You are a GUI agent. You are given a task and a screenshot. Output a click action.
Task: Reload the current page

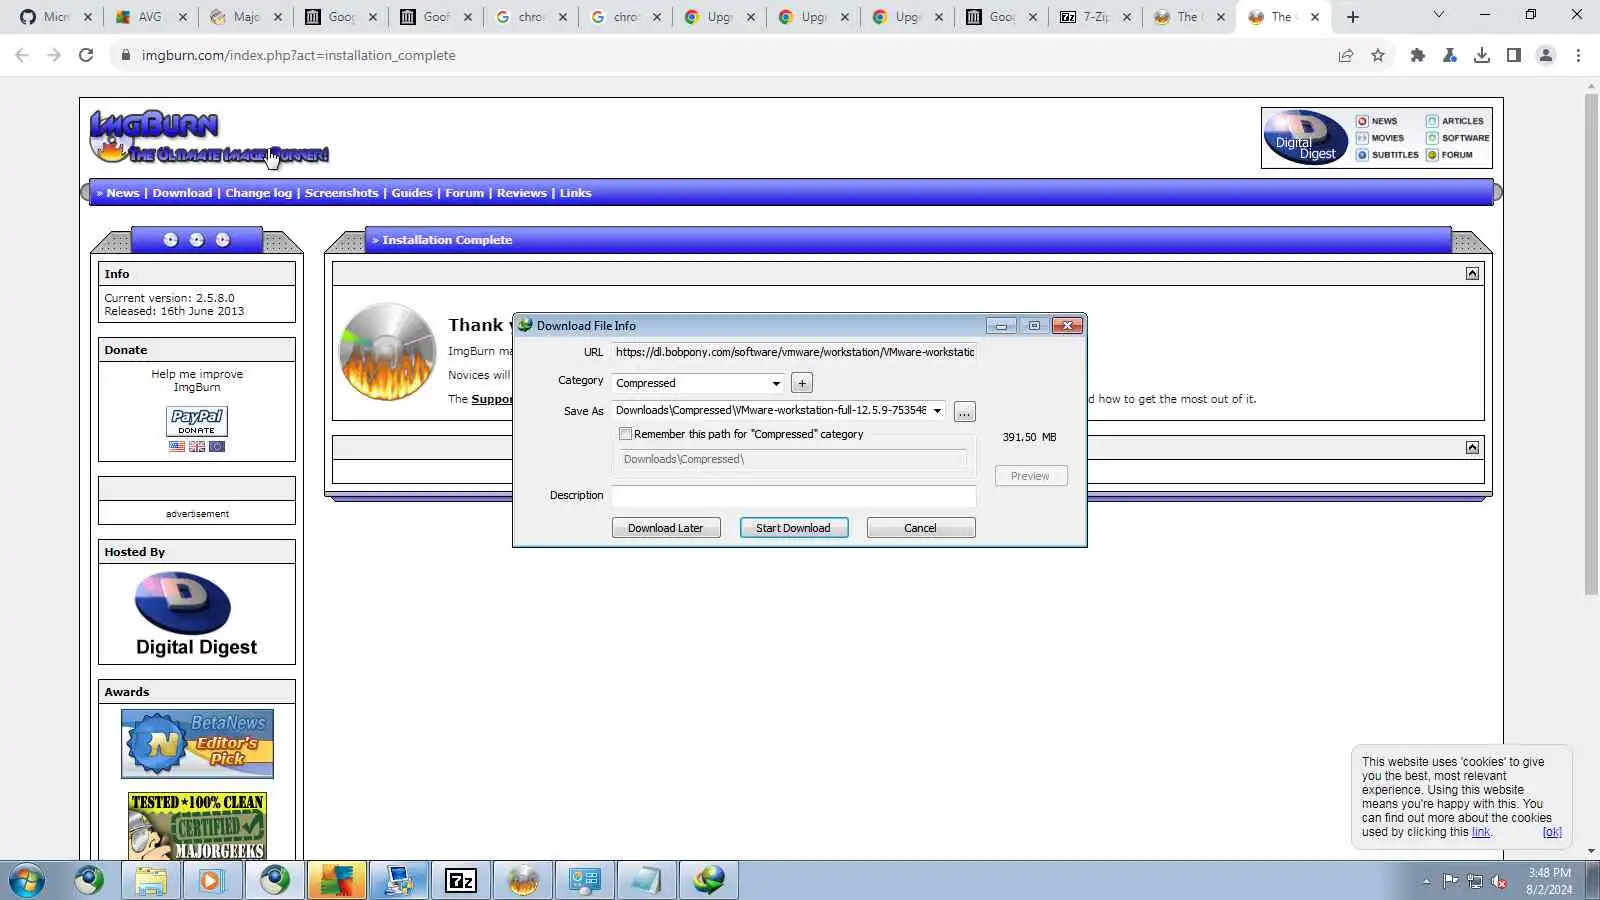coord(86,55)
